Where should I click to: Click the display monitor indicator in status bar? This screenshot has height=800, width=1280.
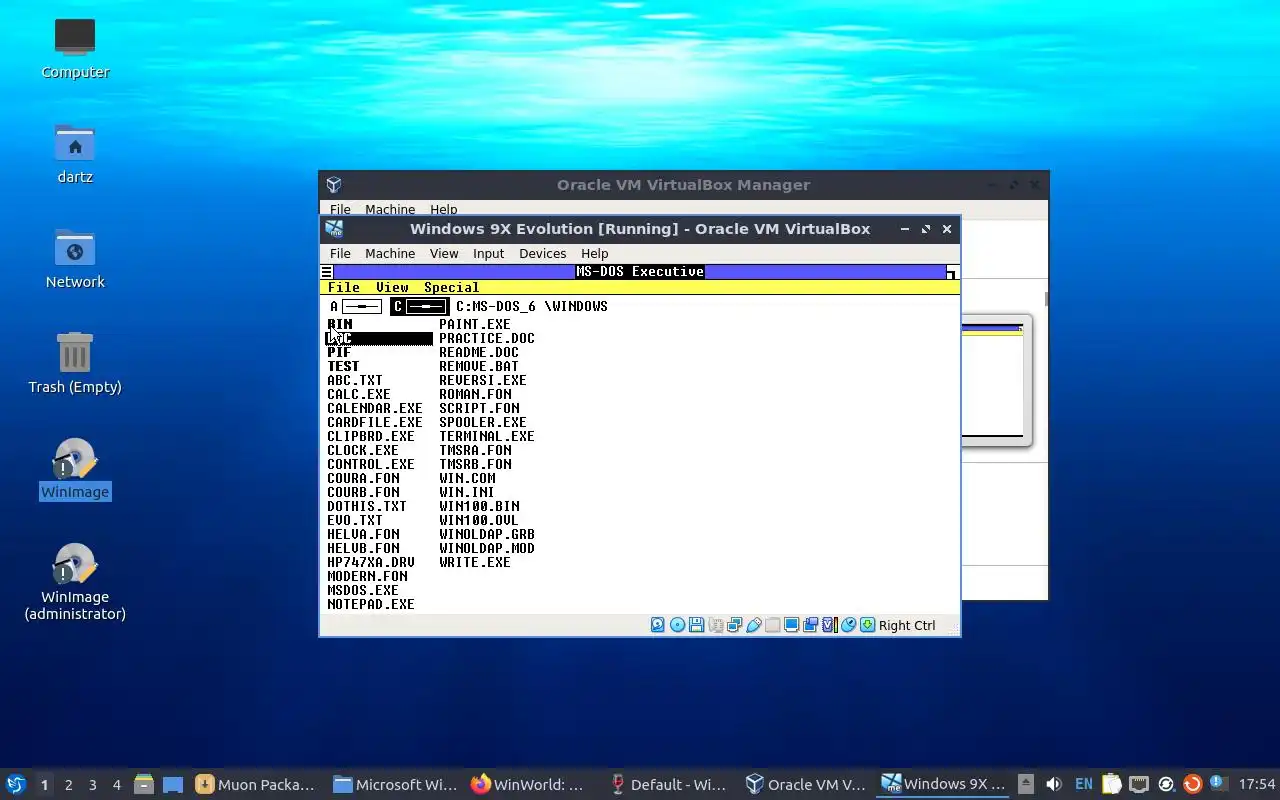[791, 625]
